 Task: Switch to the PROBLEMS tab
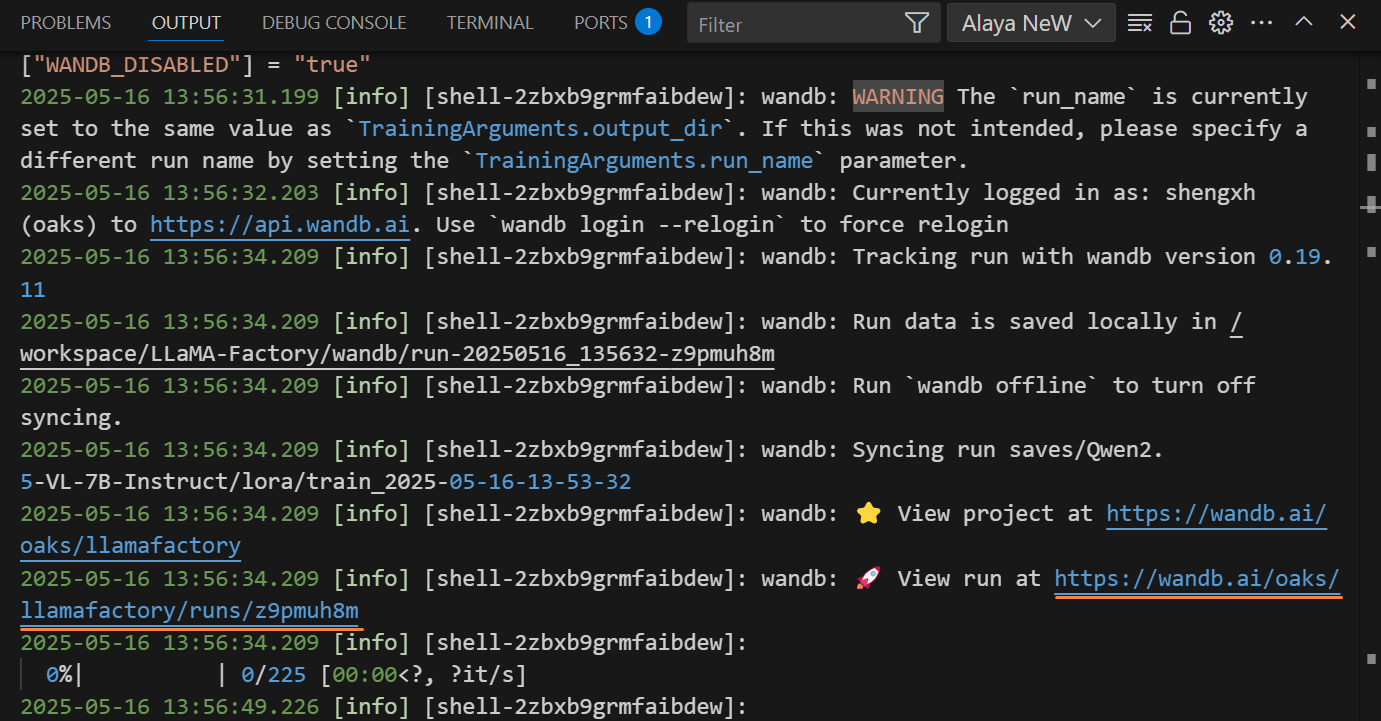click(66, 22)
